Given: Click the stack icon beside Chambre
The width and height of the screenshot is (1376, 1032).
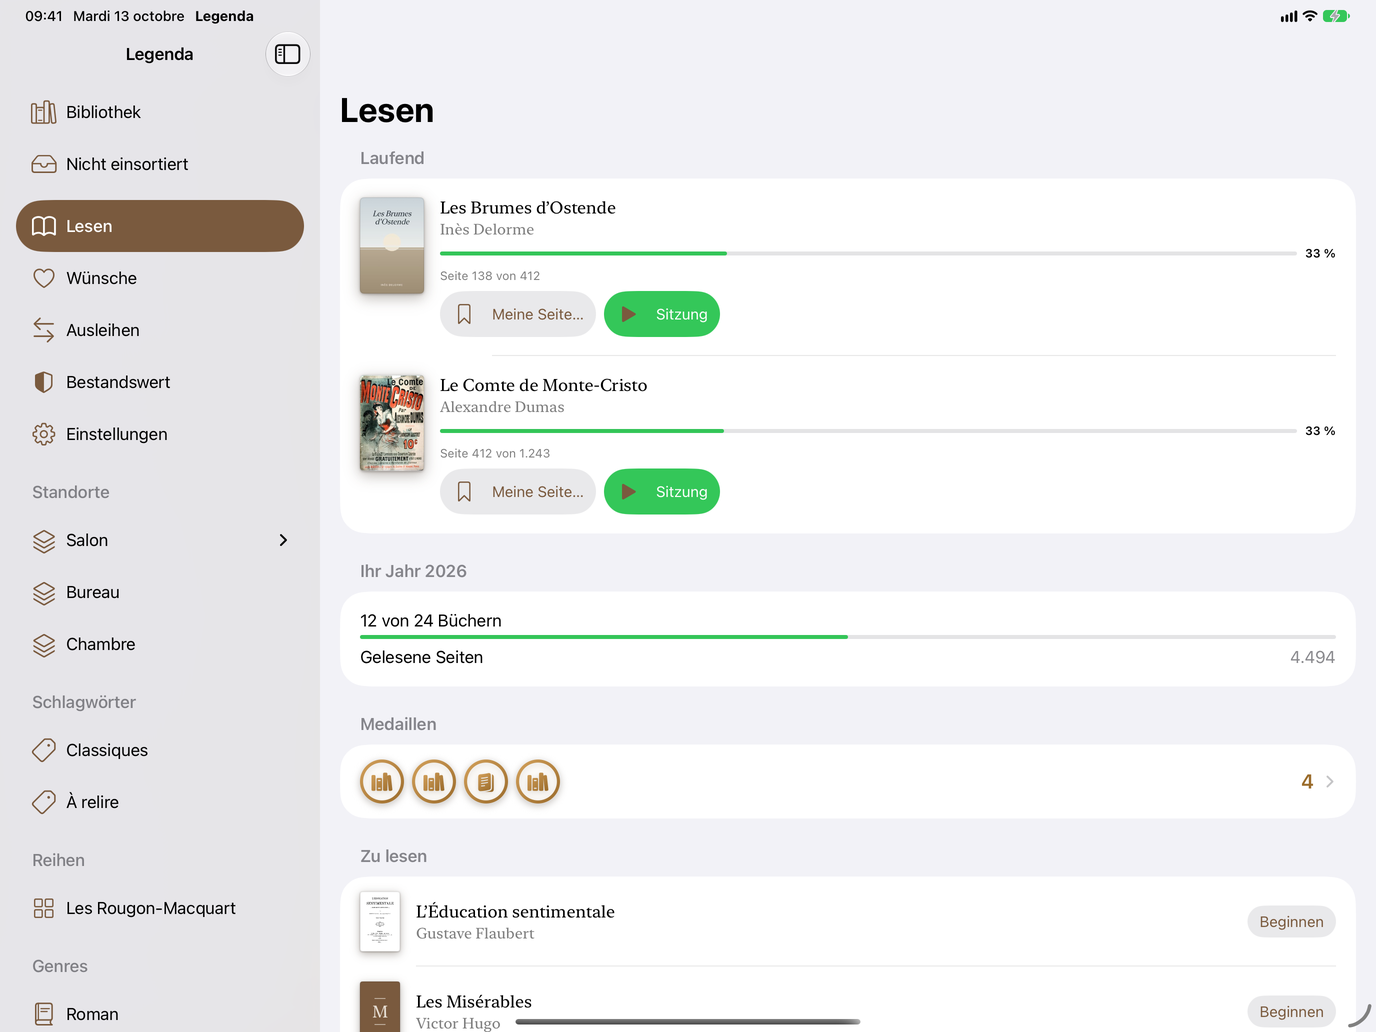Looking at the screenshot, I should pyautogui.click(x=44, y=645).
